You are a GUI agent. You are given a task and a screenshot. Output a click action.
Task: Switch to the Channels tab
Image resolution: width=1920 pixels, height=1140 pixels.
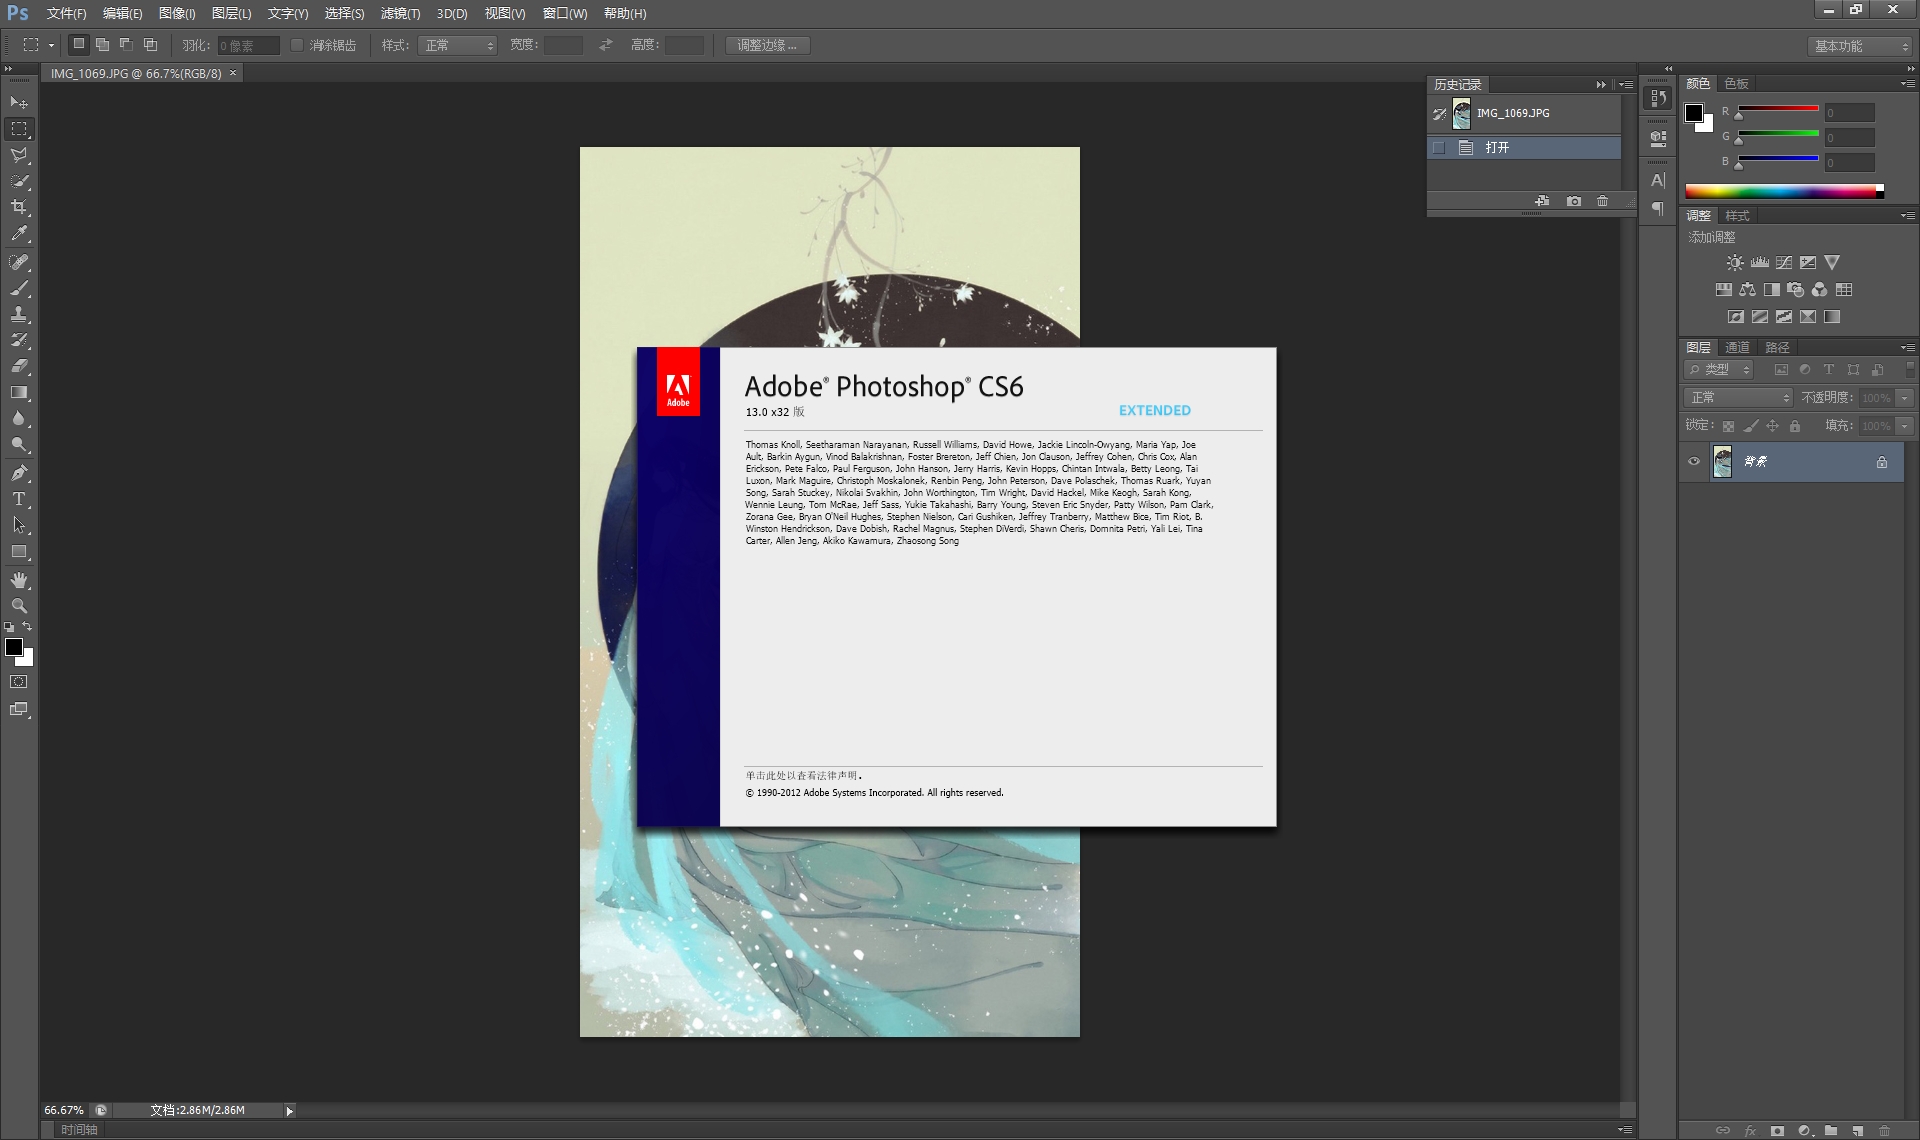(1737, 347)
